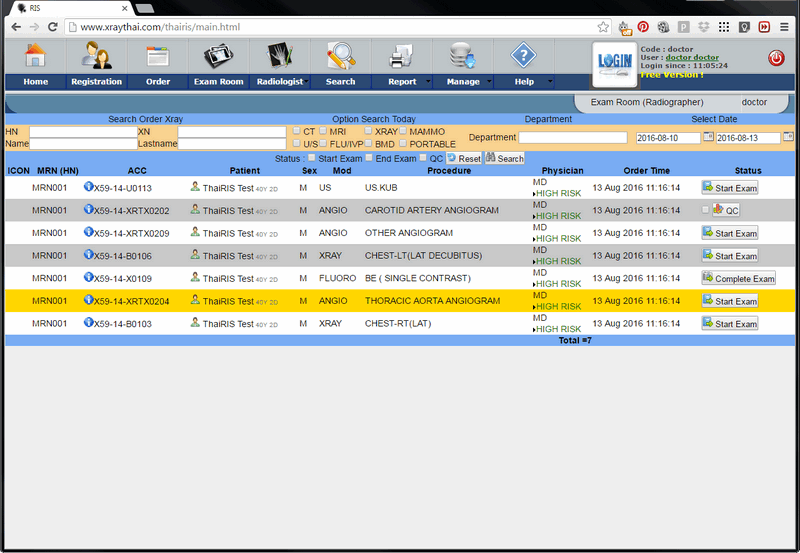Bookmark page with the star icon

603,27
